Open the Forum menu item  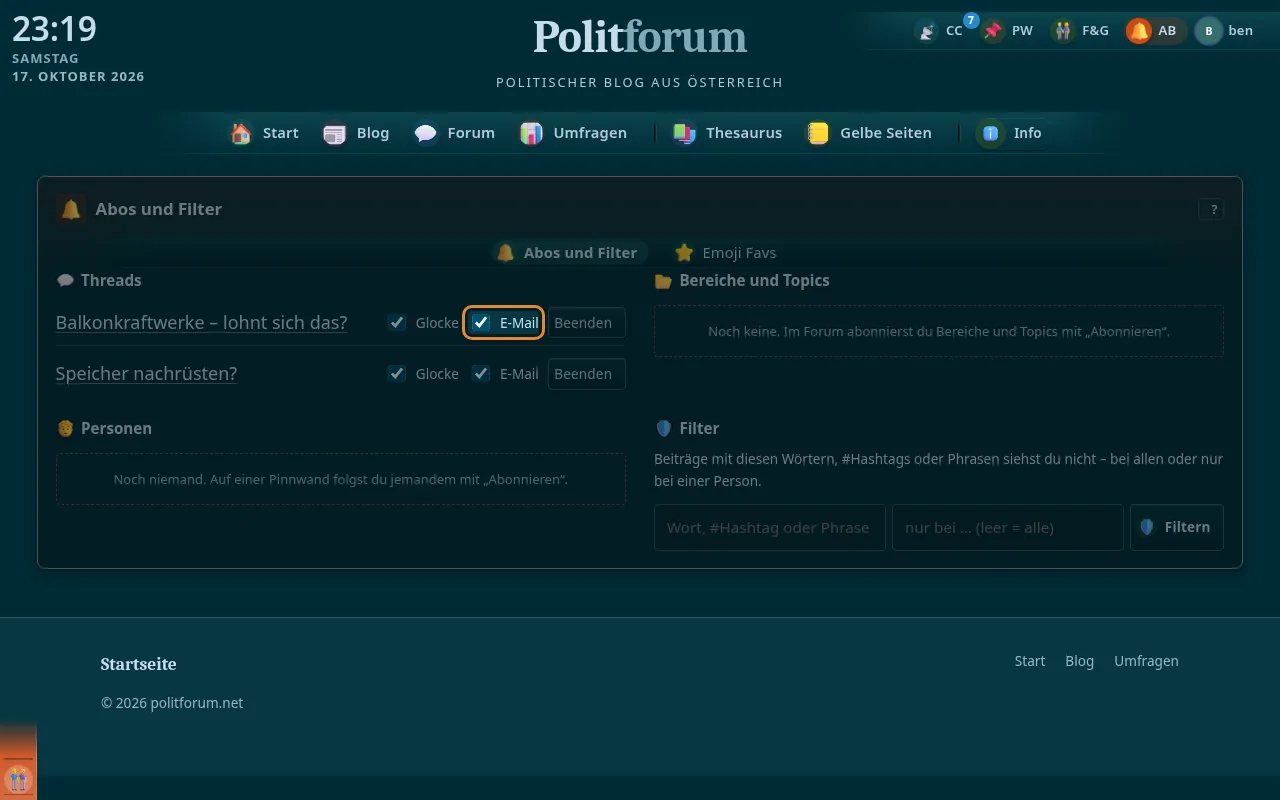[455, 133]
